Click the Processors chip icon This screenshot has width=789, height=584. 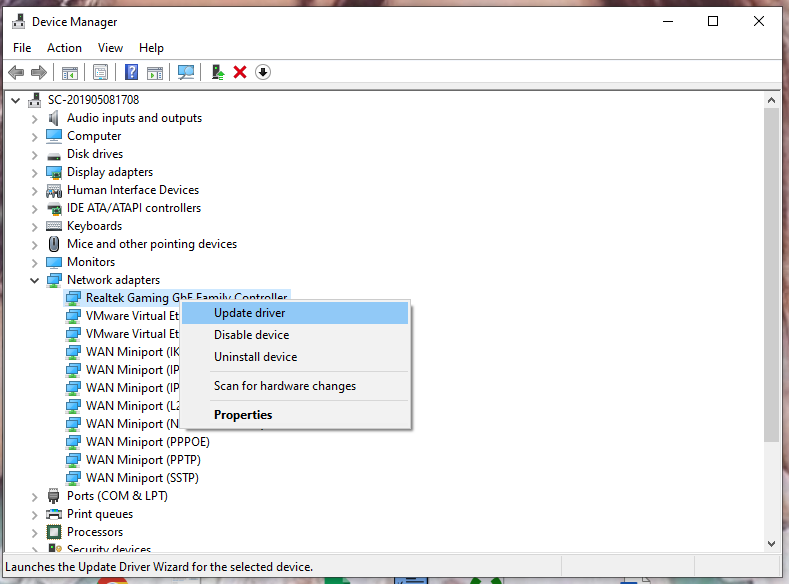(x=54, y=532)
